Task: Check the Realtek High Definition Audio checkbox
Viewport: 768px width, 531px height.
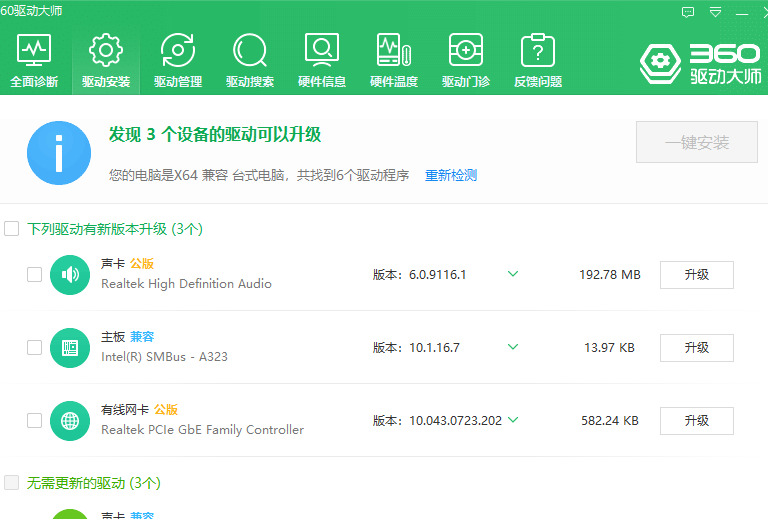Action: click(x=34, y=274)
